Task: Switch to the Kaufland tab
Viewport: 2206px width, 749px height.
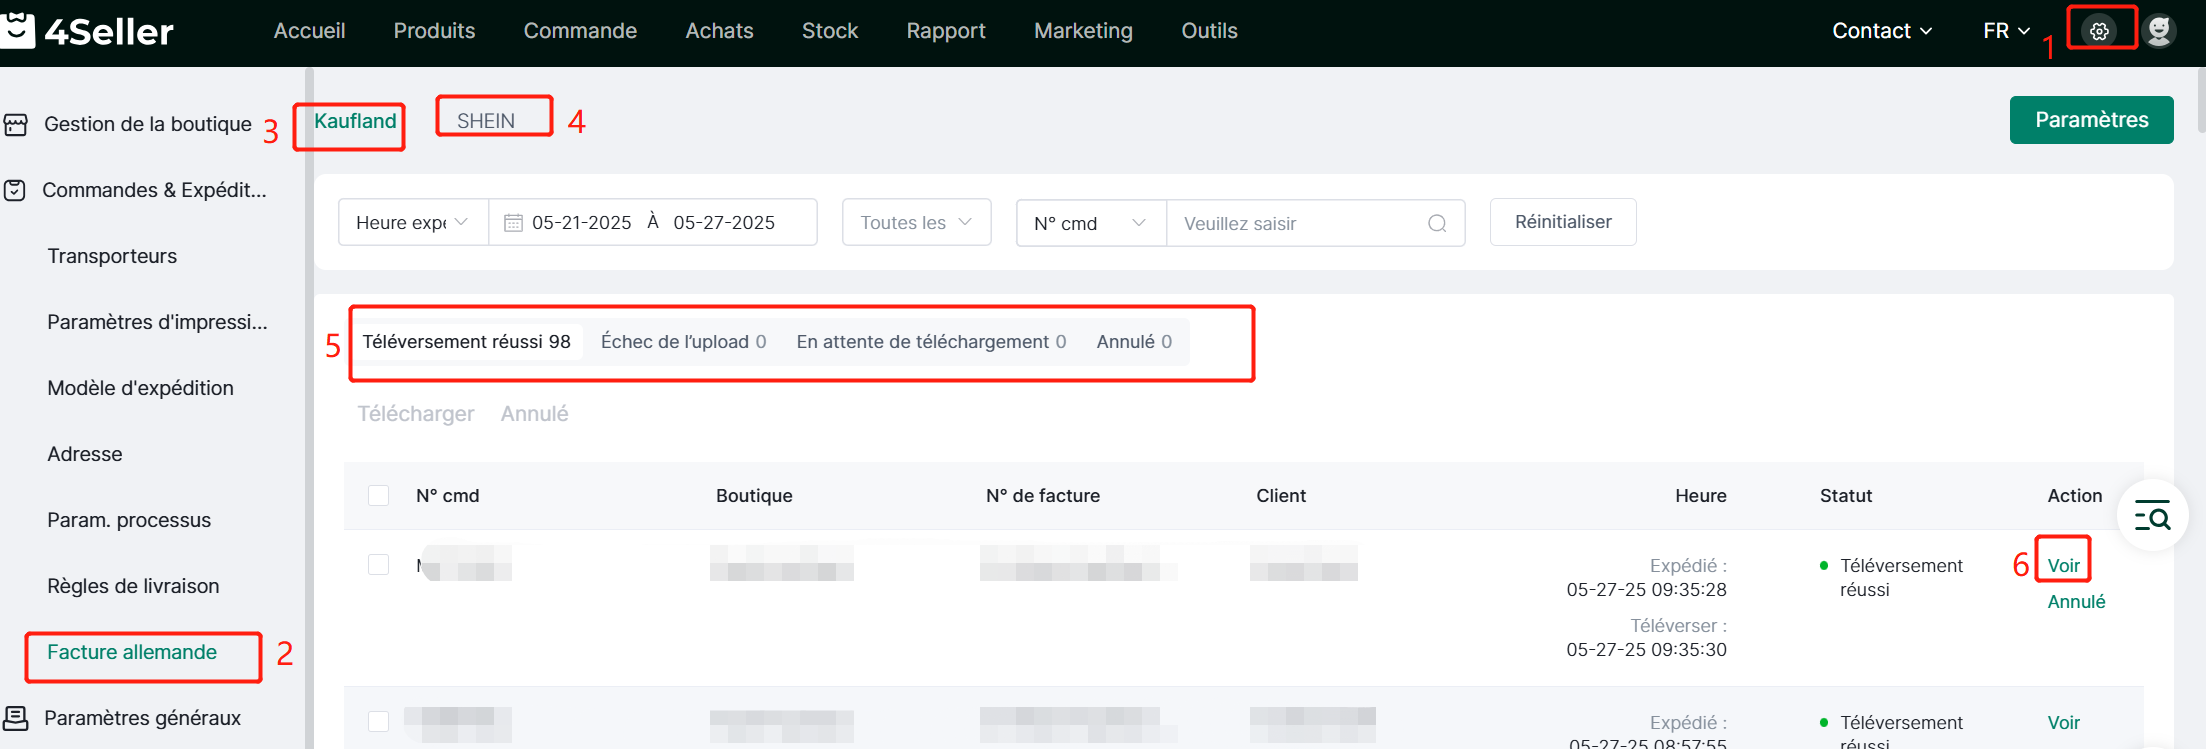Action: tap(355, 121)
